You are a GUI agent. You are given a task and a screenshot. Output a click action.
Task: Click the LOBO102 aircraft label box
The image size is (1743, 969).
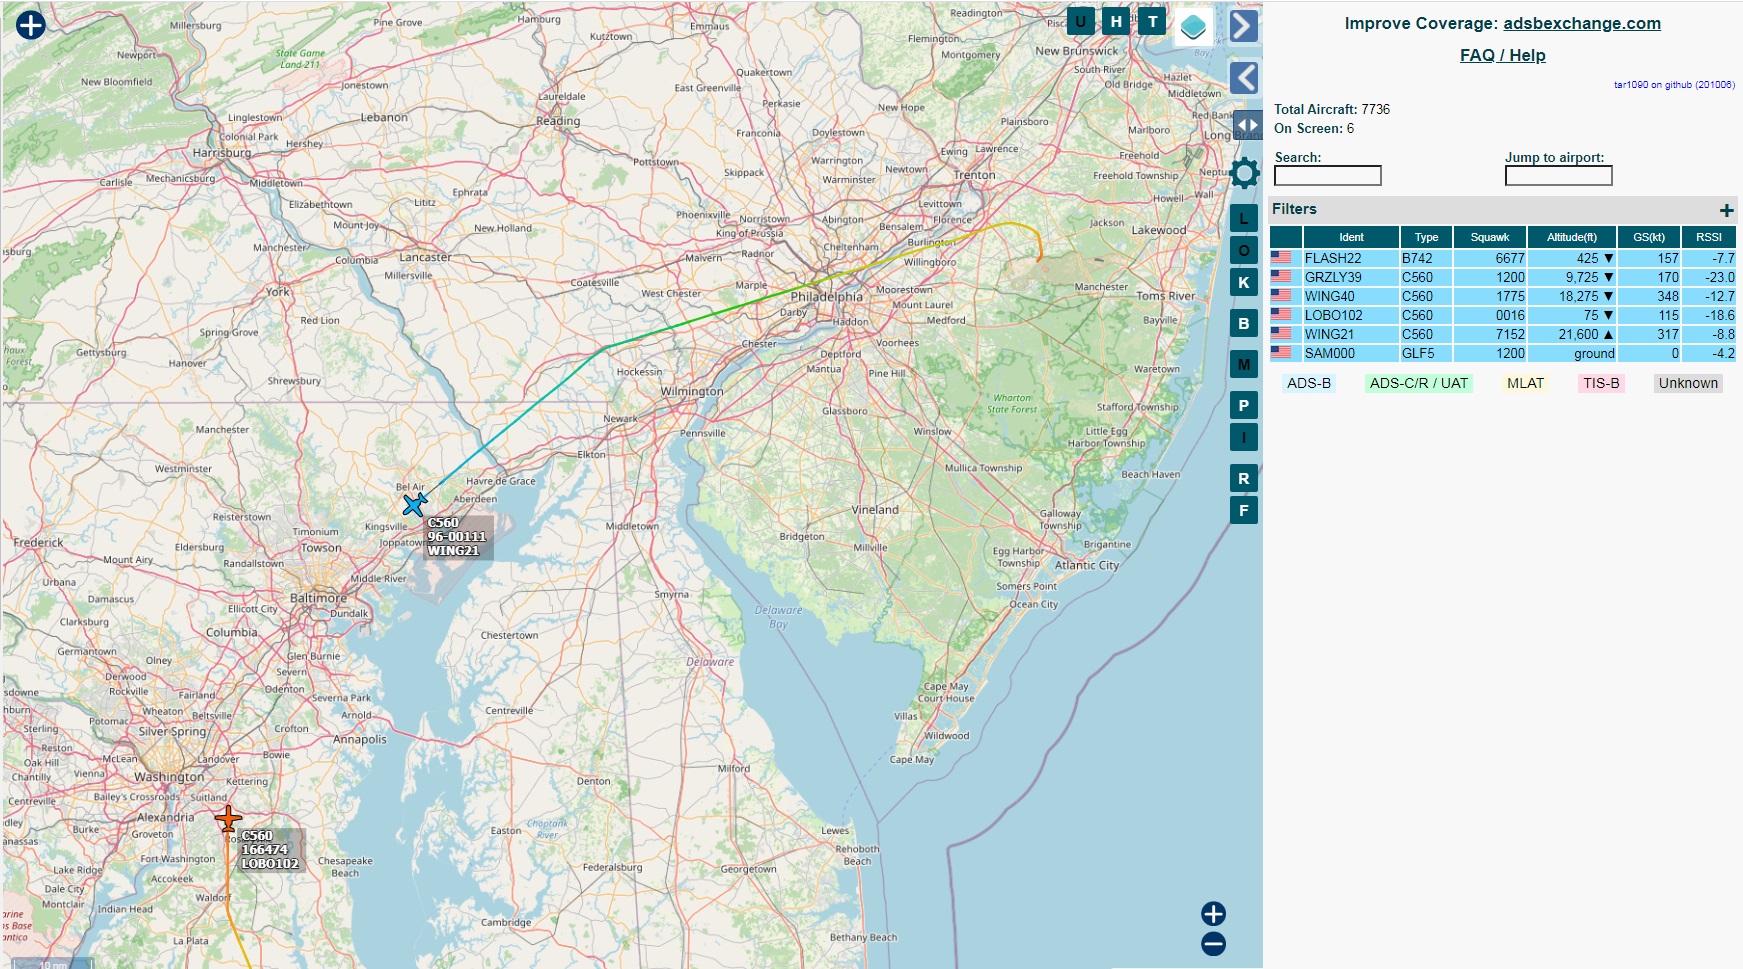coord(271,850)
